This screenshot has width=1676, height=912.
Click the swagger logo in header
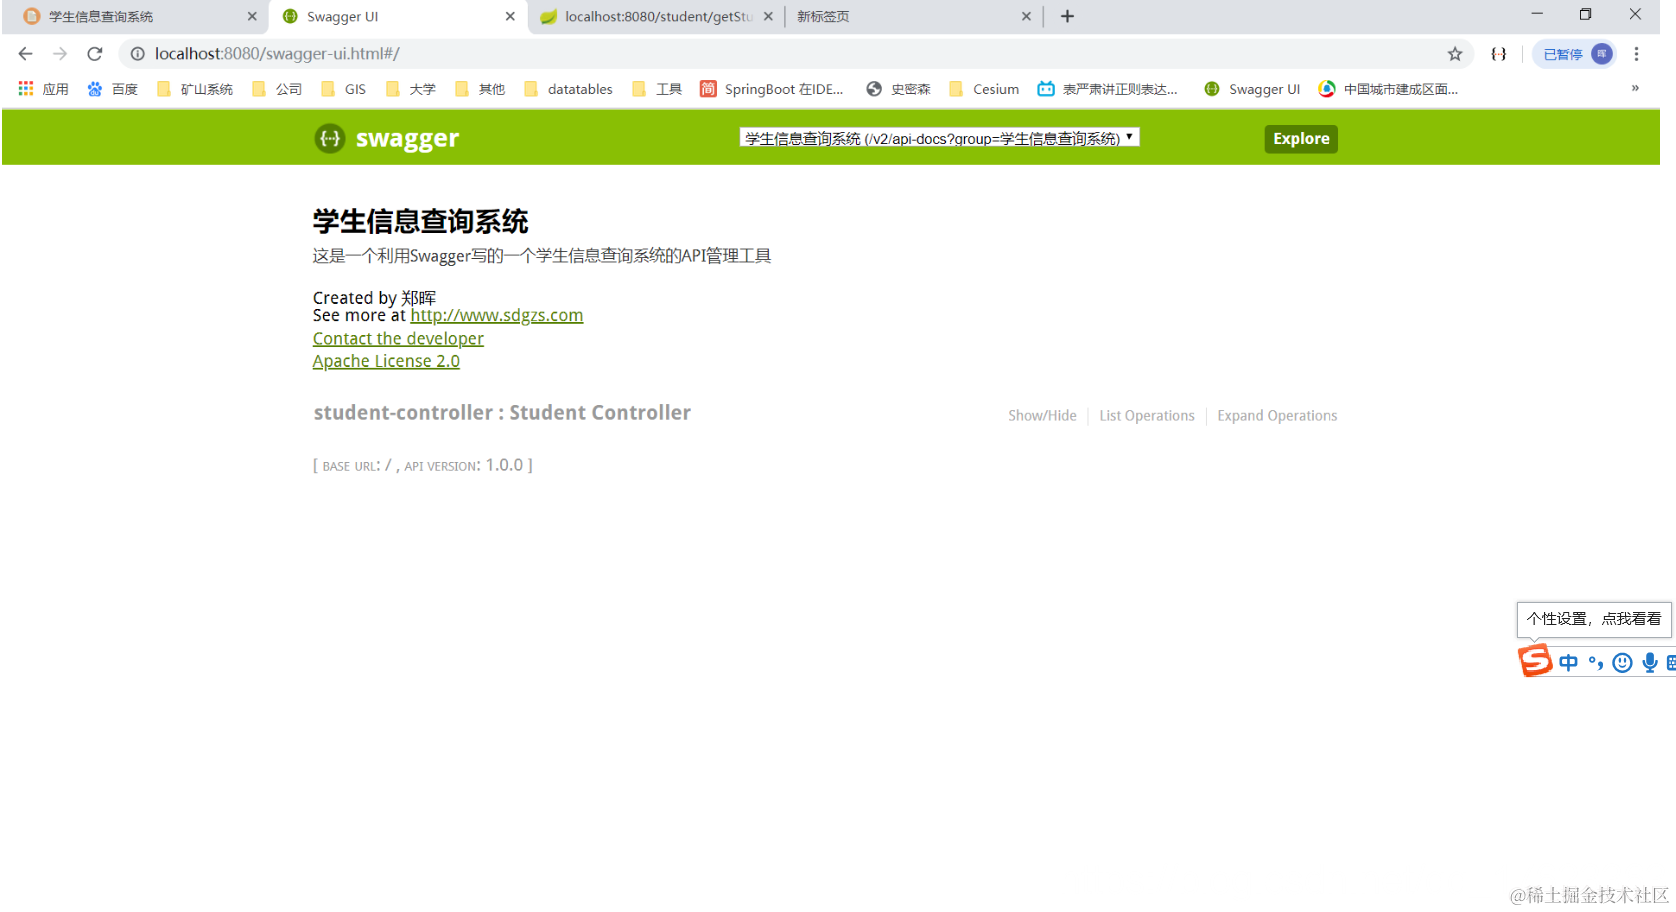[x=387, y=138]
